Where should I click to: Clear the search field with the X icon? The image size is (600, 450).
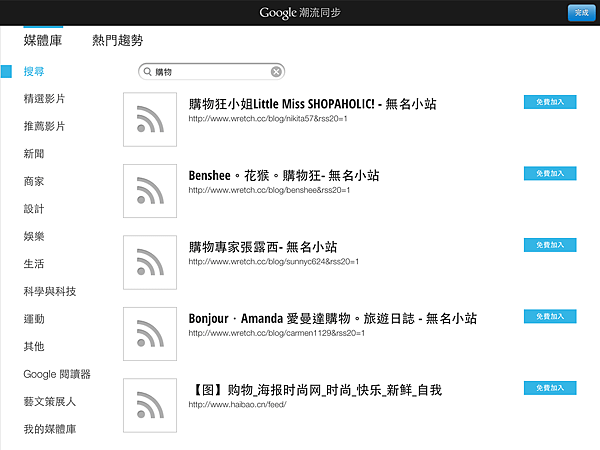(x=276, y=72)
